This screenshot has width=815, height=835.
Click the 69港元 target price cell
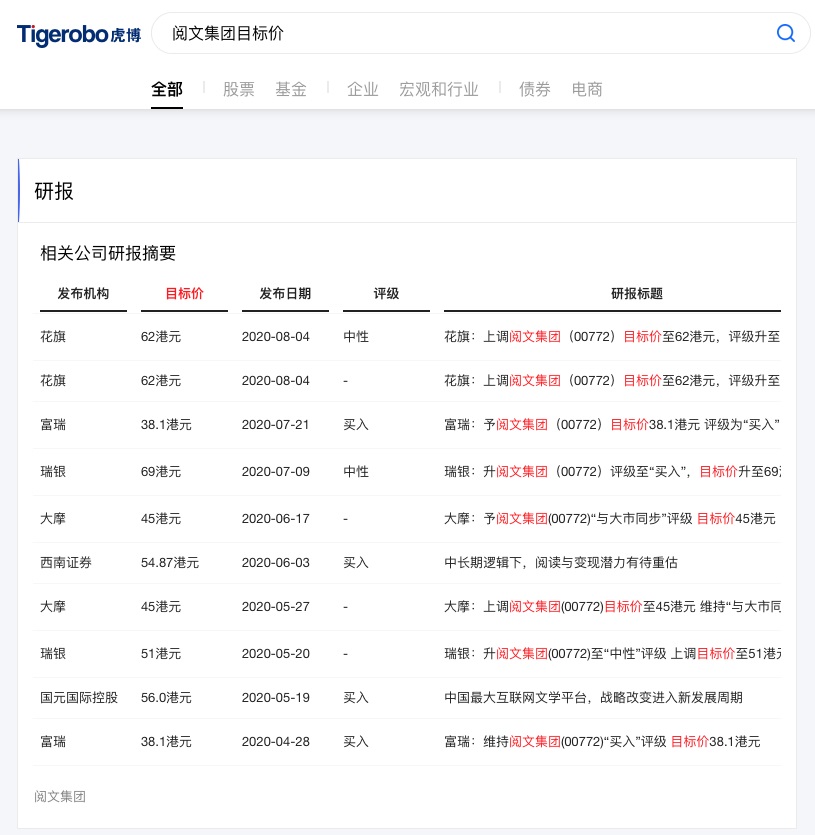pyautogui.click(x=161, y=471)
